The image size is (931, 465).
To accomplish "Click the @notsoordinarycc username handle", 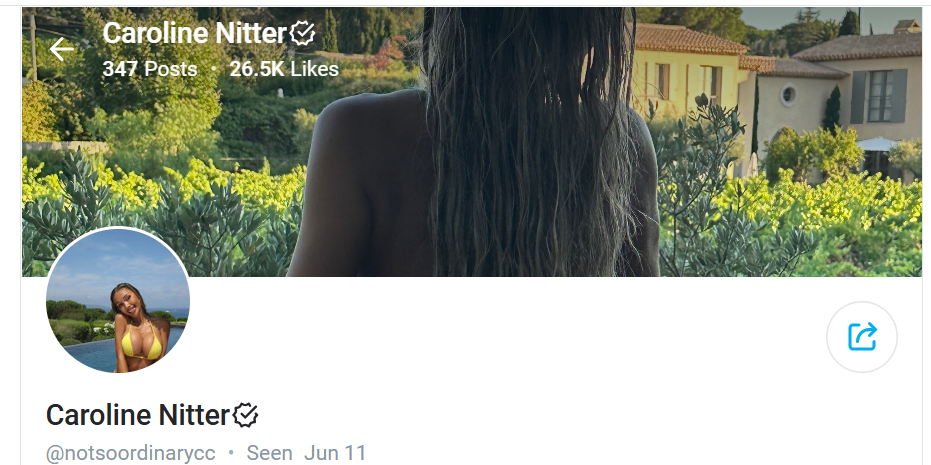I will (x=131, y=453).
